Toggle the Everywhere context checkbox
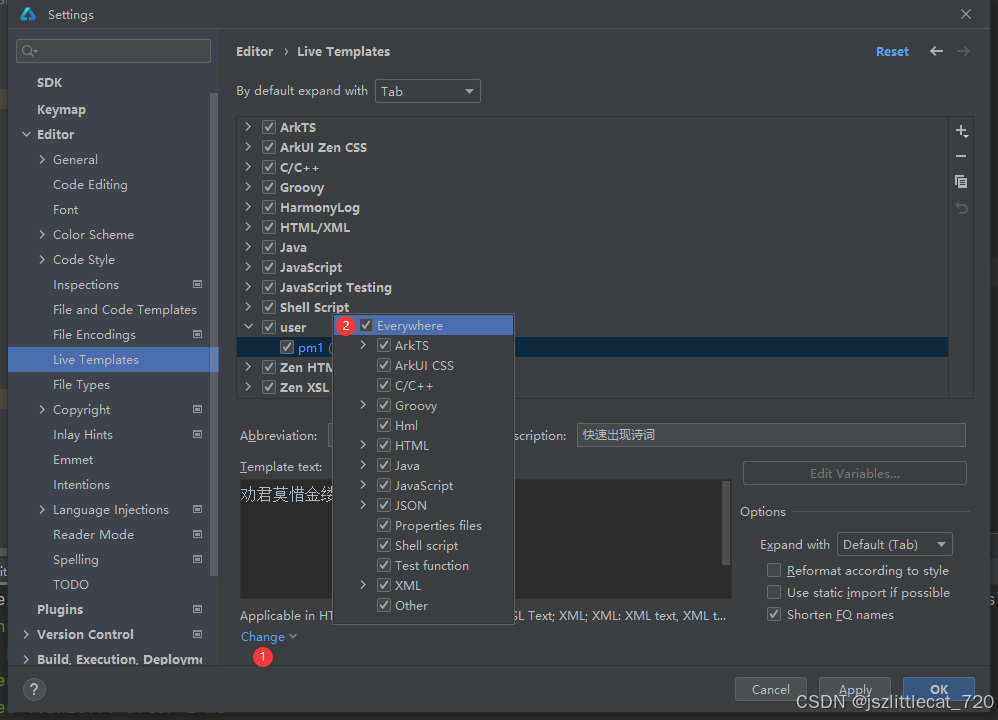998x720 pixels. coord(367,326)
